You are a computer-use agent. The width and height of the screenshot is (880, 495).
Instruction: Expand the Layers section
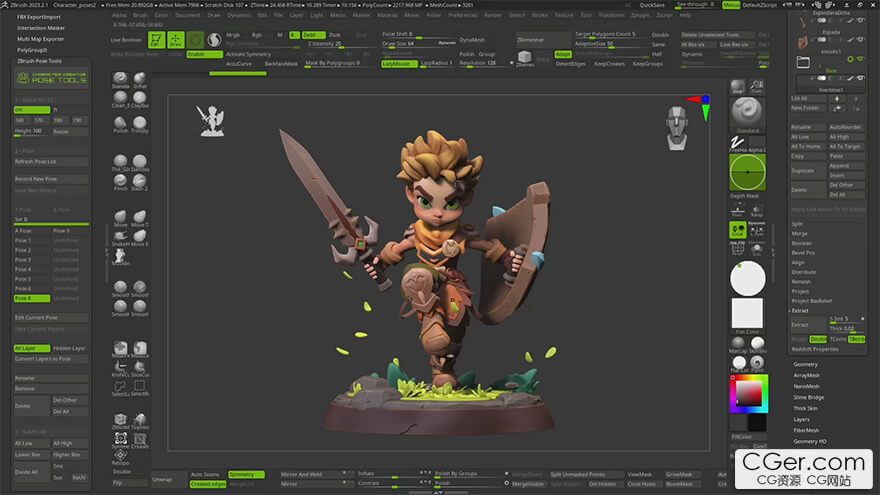(x=801, y=419)
